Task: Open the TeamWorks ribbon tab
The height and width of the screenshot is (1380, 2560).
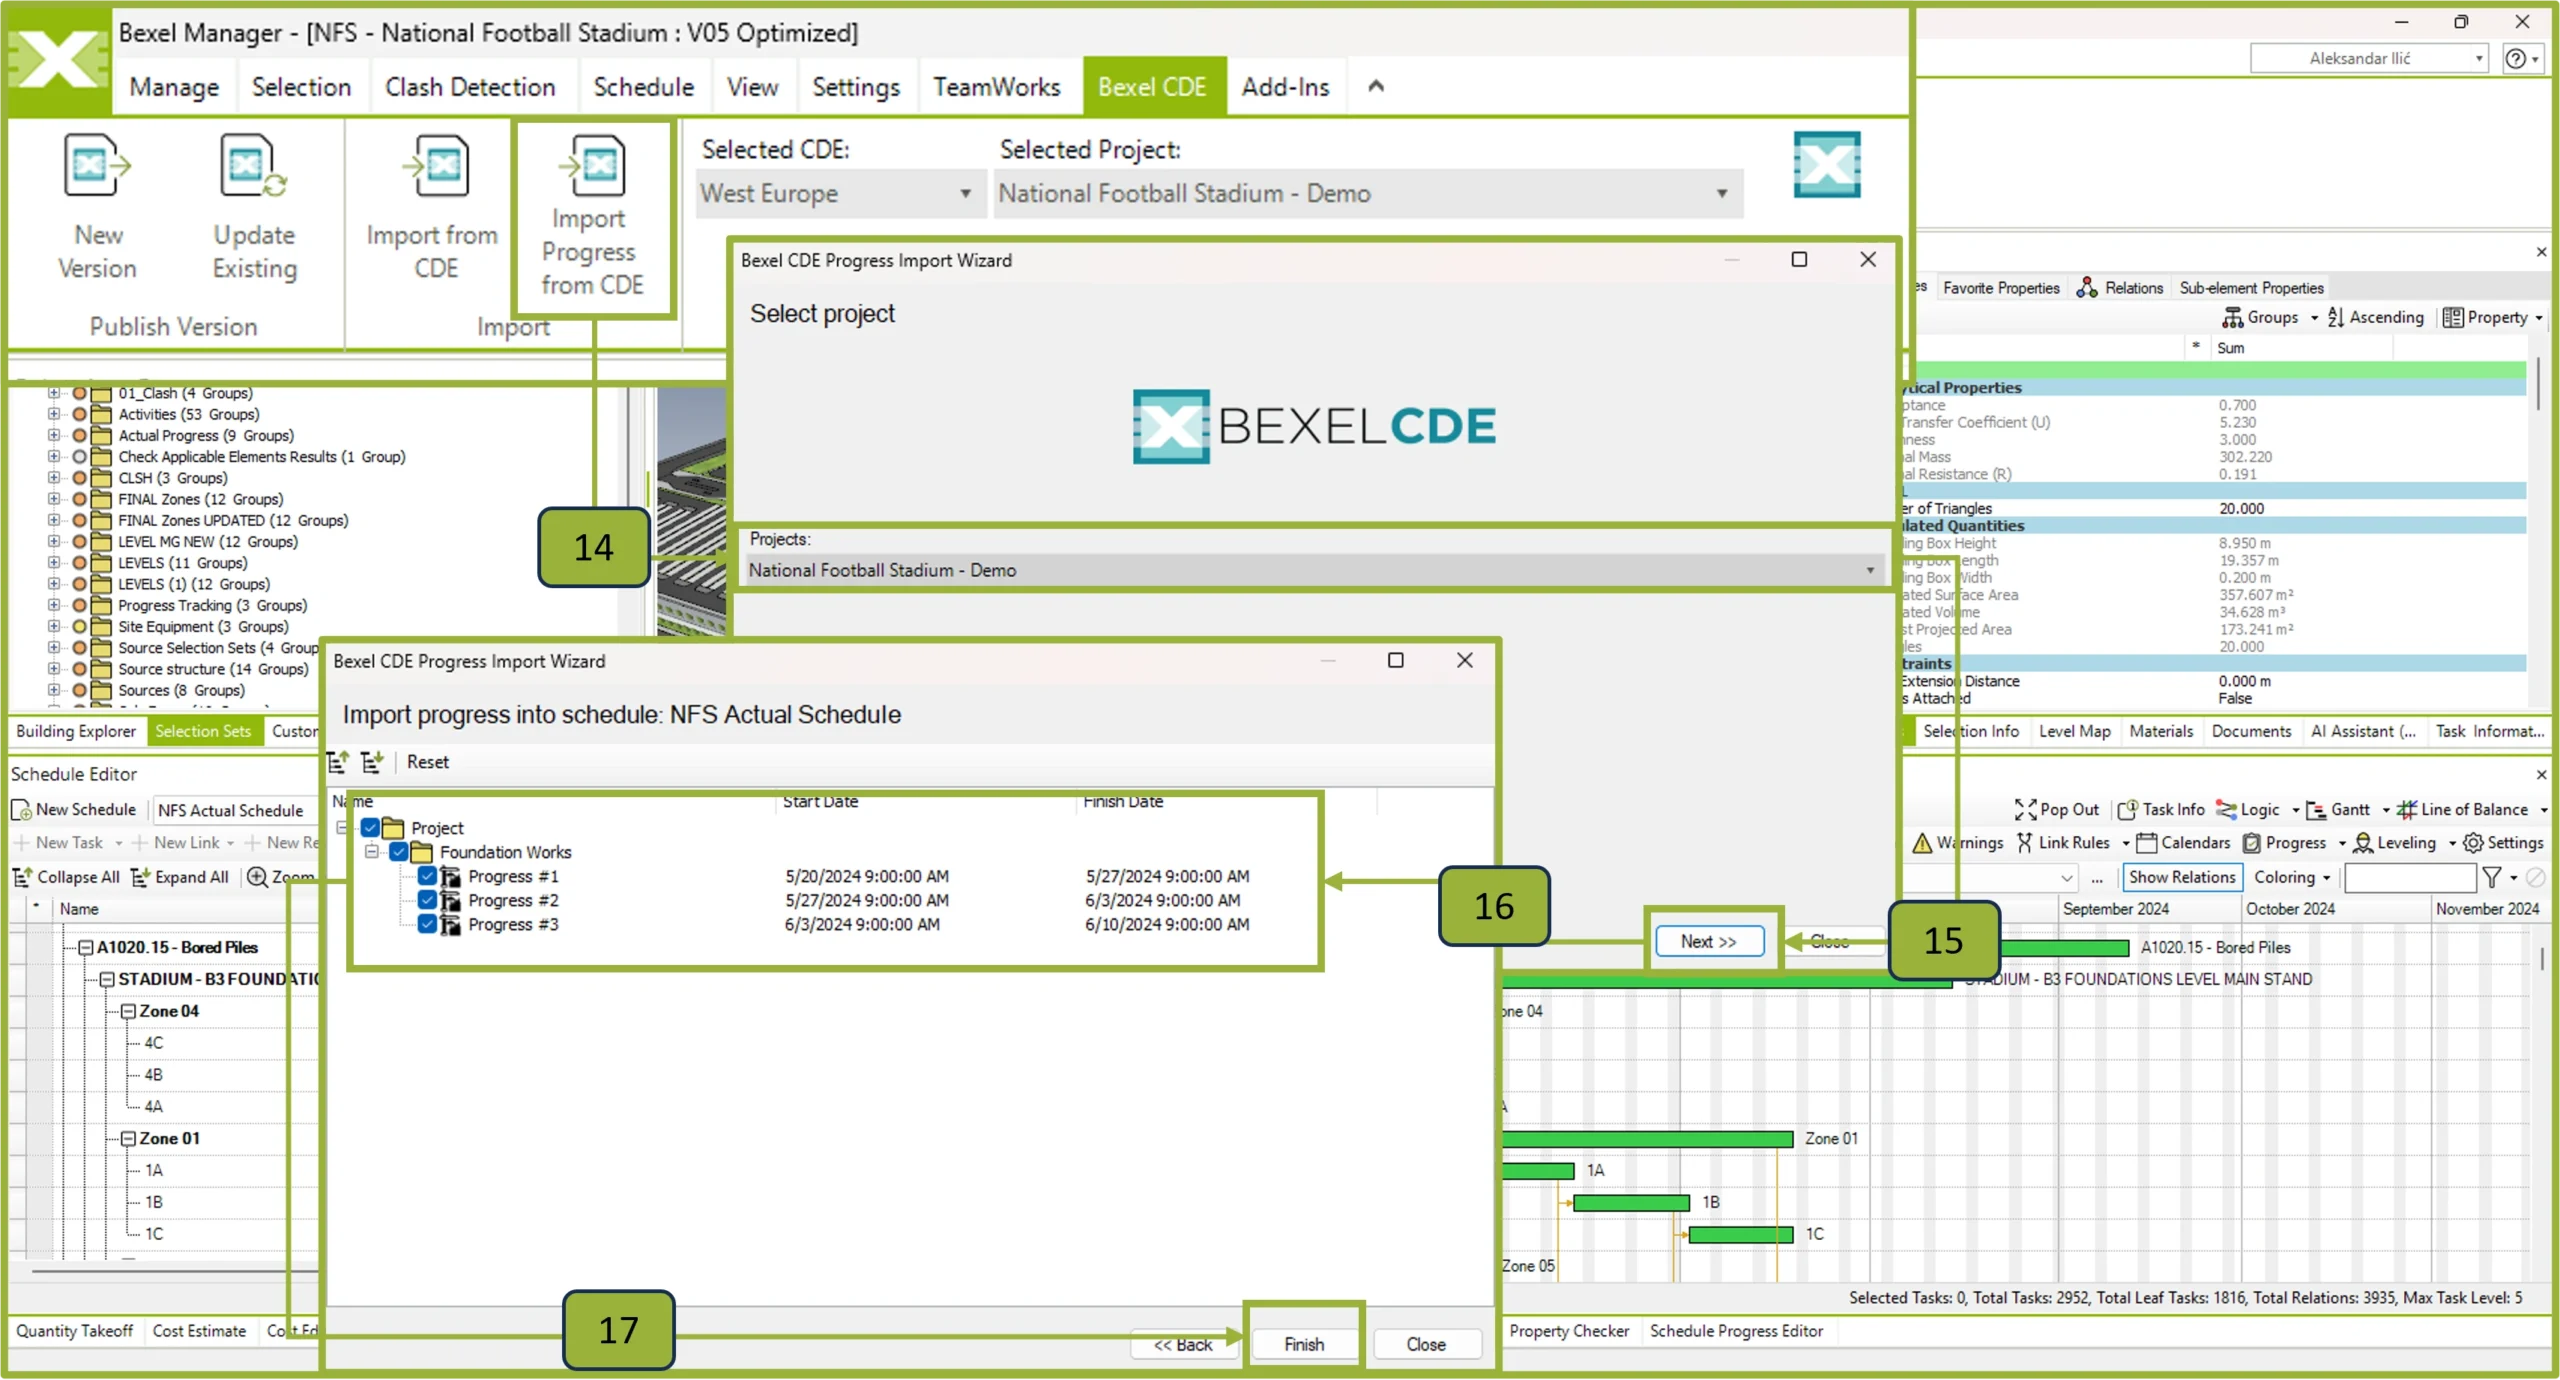Action: tap(996, 87)
